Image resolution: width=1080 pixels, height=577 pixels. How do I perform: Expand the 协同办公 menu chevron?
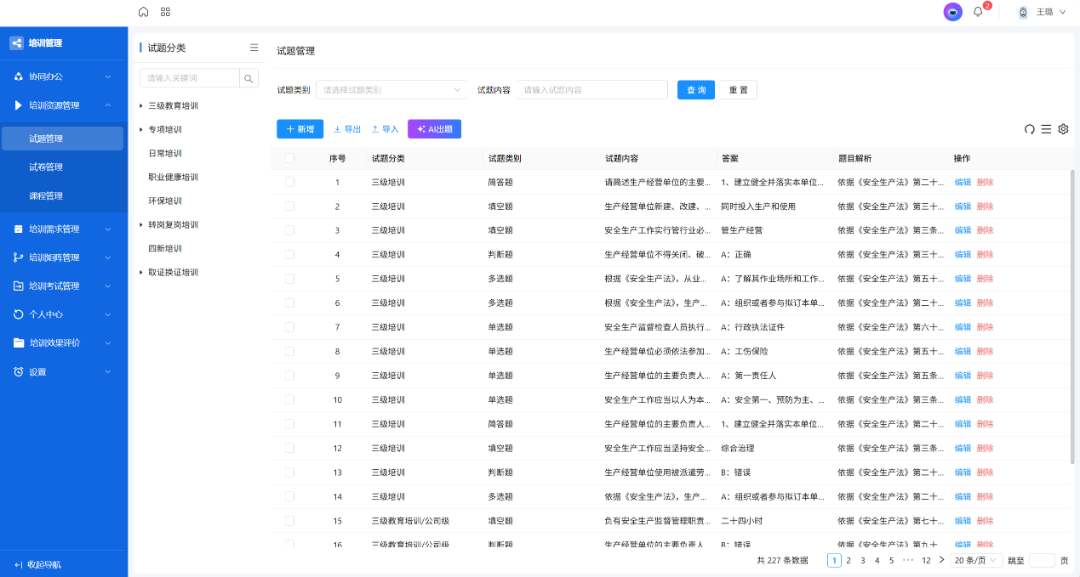coord(107,76)
